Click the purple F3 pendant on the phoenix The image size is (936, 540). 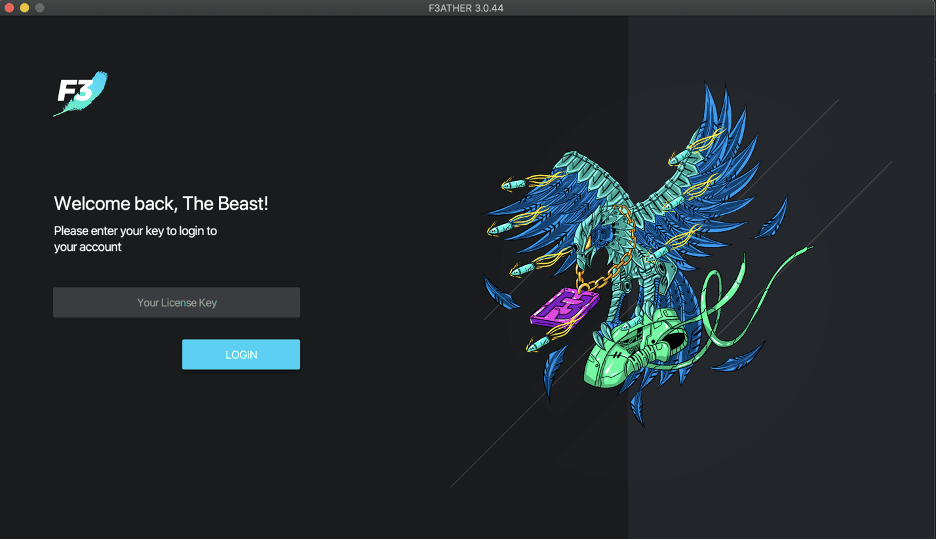564,307
